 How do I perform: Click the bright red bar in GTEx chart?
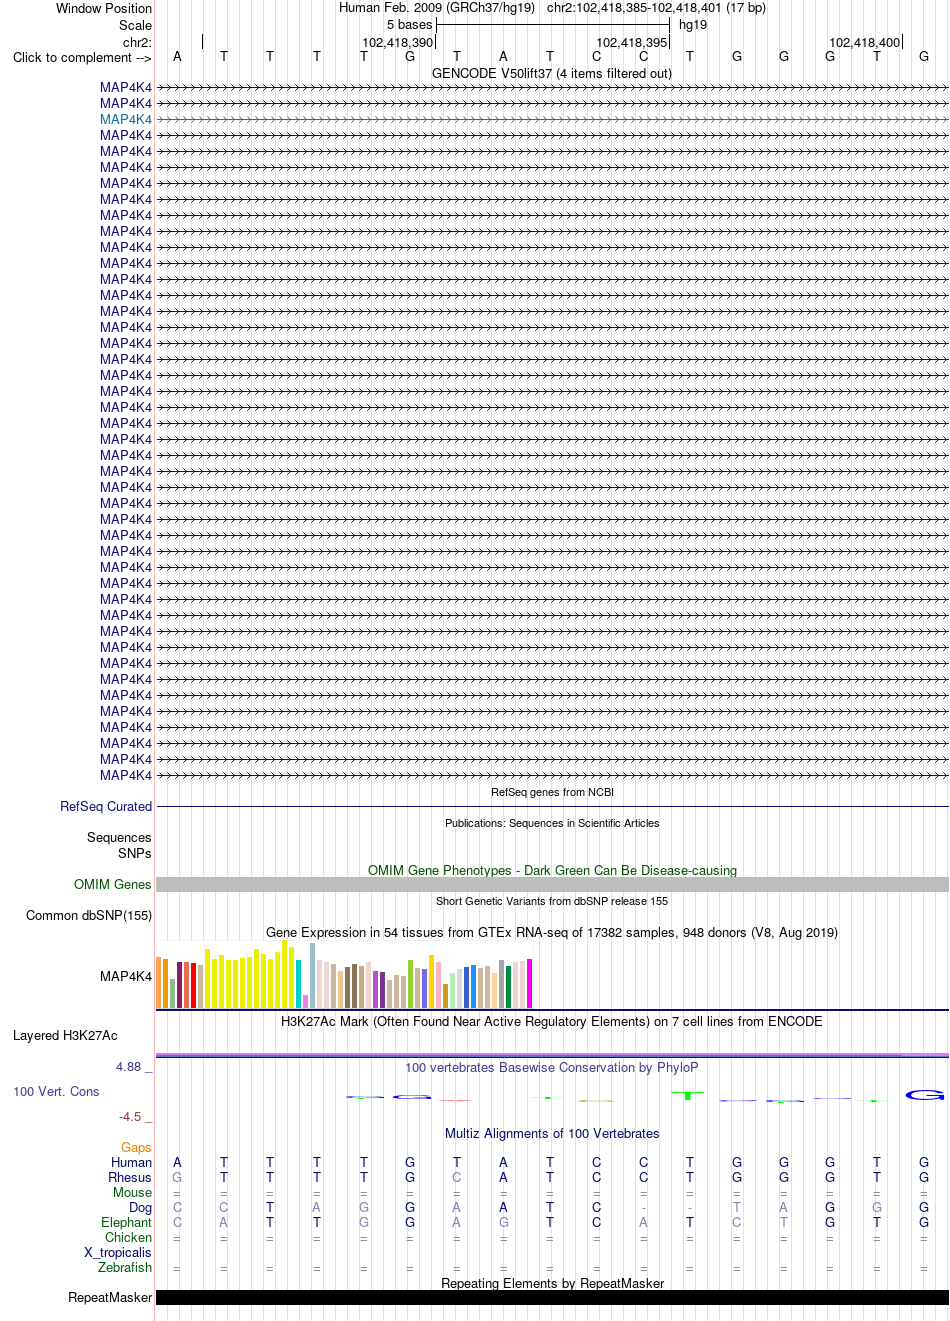[193, 986]
